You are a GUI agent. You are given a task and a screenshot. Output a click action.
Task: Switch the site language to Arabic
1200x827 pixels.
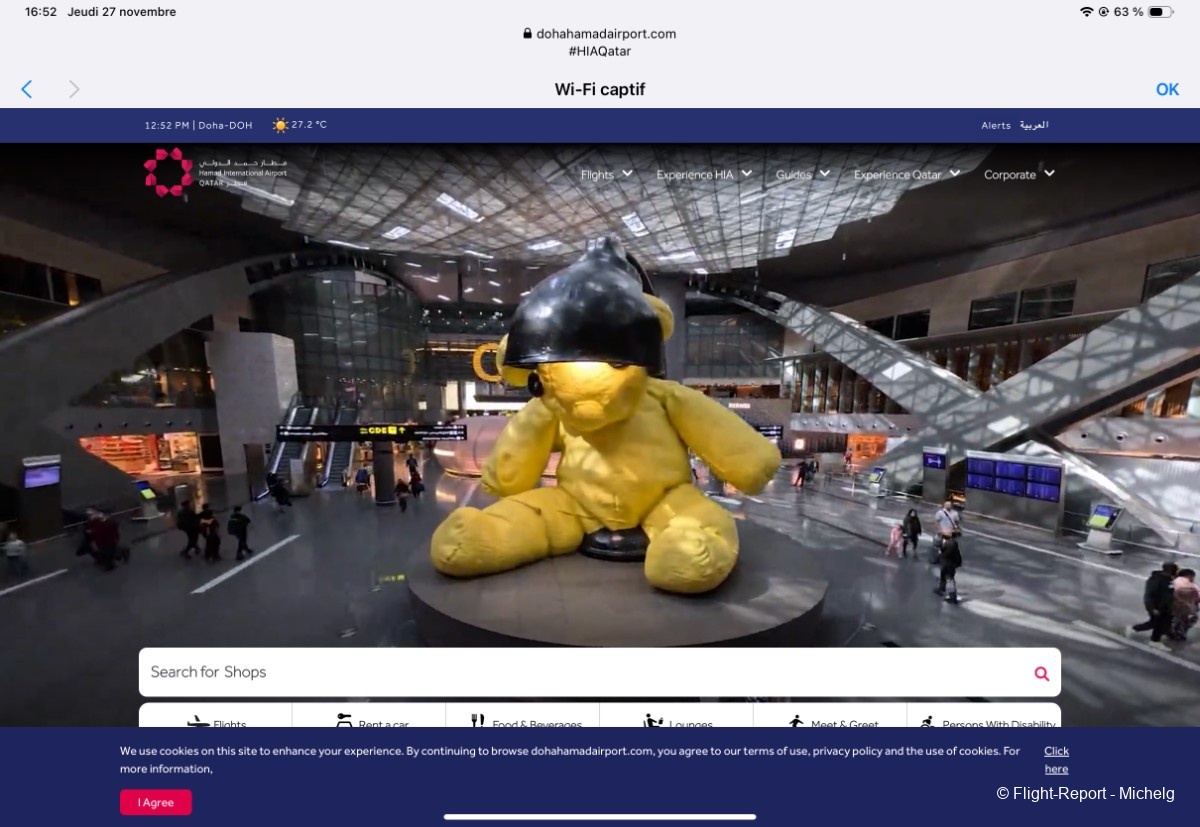pos(1034,125)
